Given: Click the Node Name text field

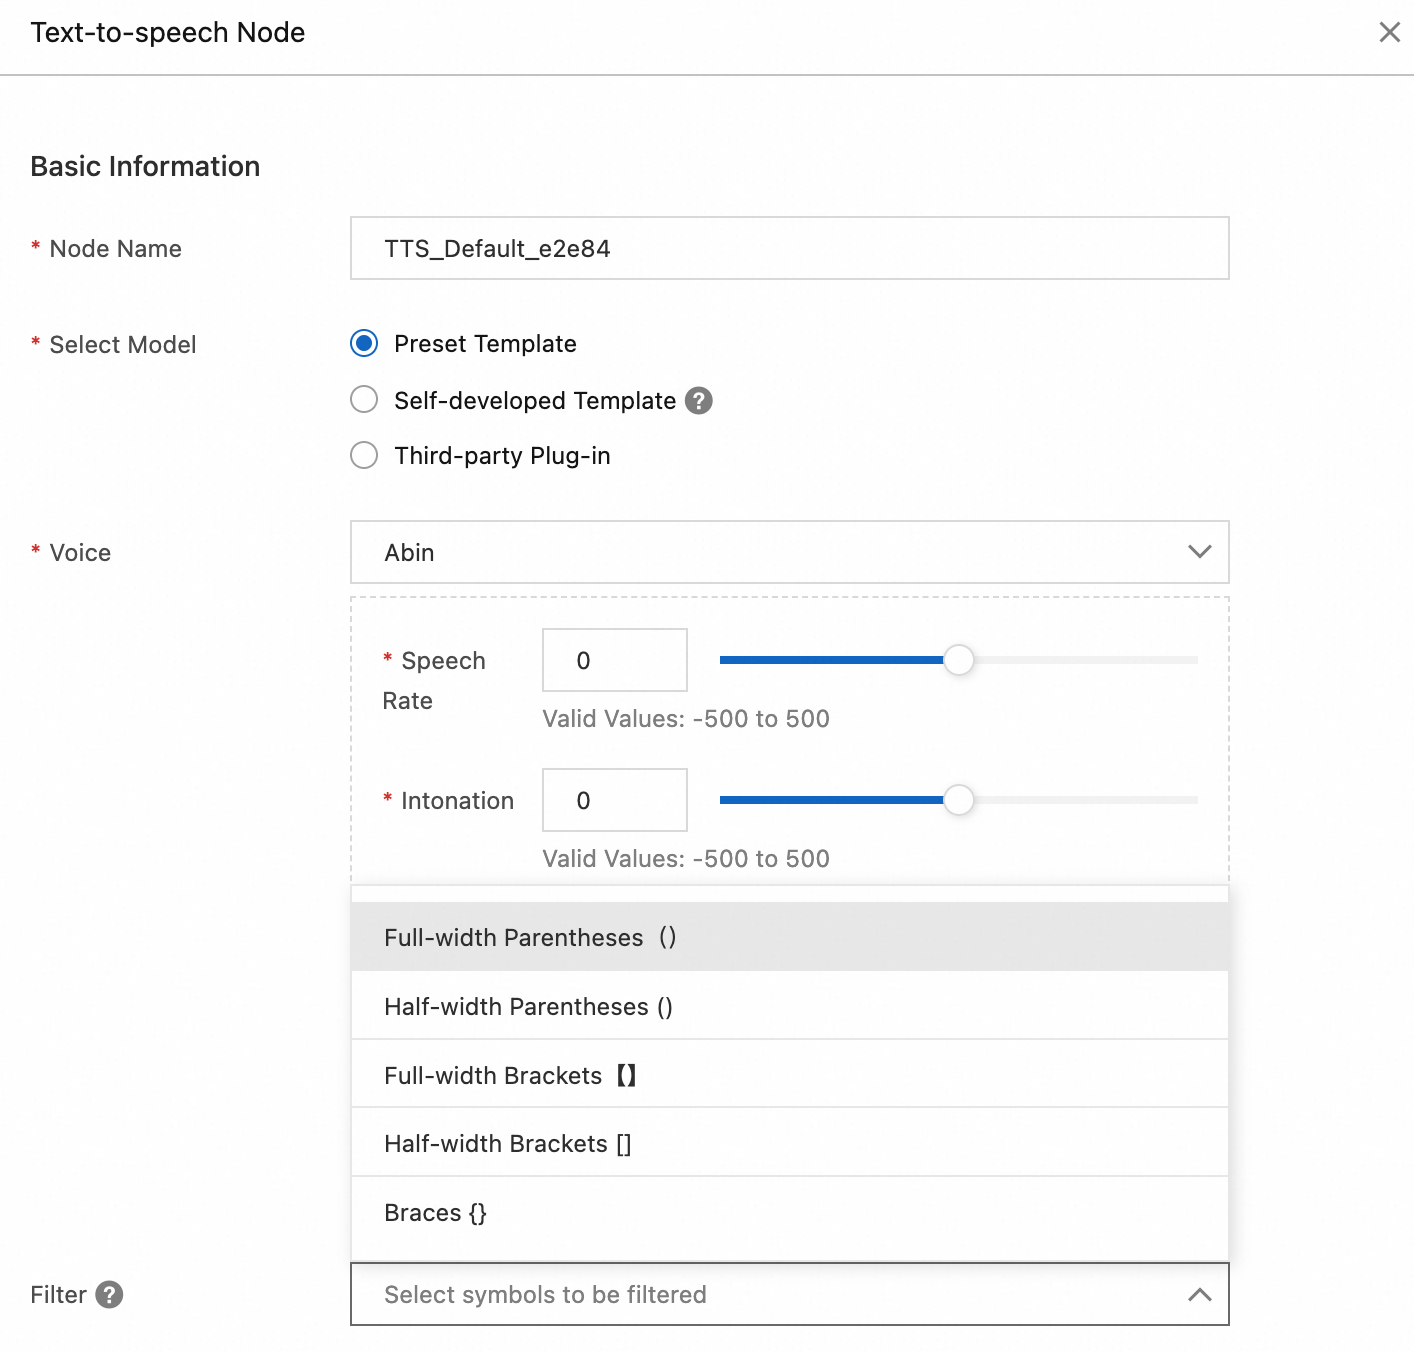Looking at the screenshot, I should (788, 248).
